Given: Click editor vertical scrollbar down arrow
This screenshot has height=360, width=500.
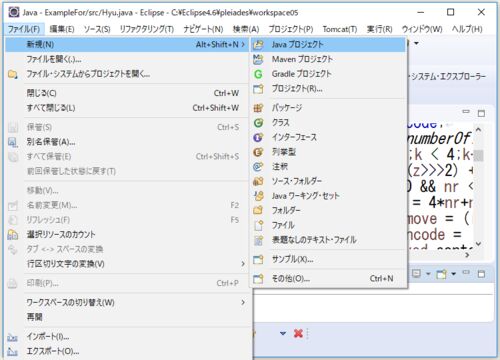Looking at the screenshot, I should pos(479,244).
